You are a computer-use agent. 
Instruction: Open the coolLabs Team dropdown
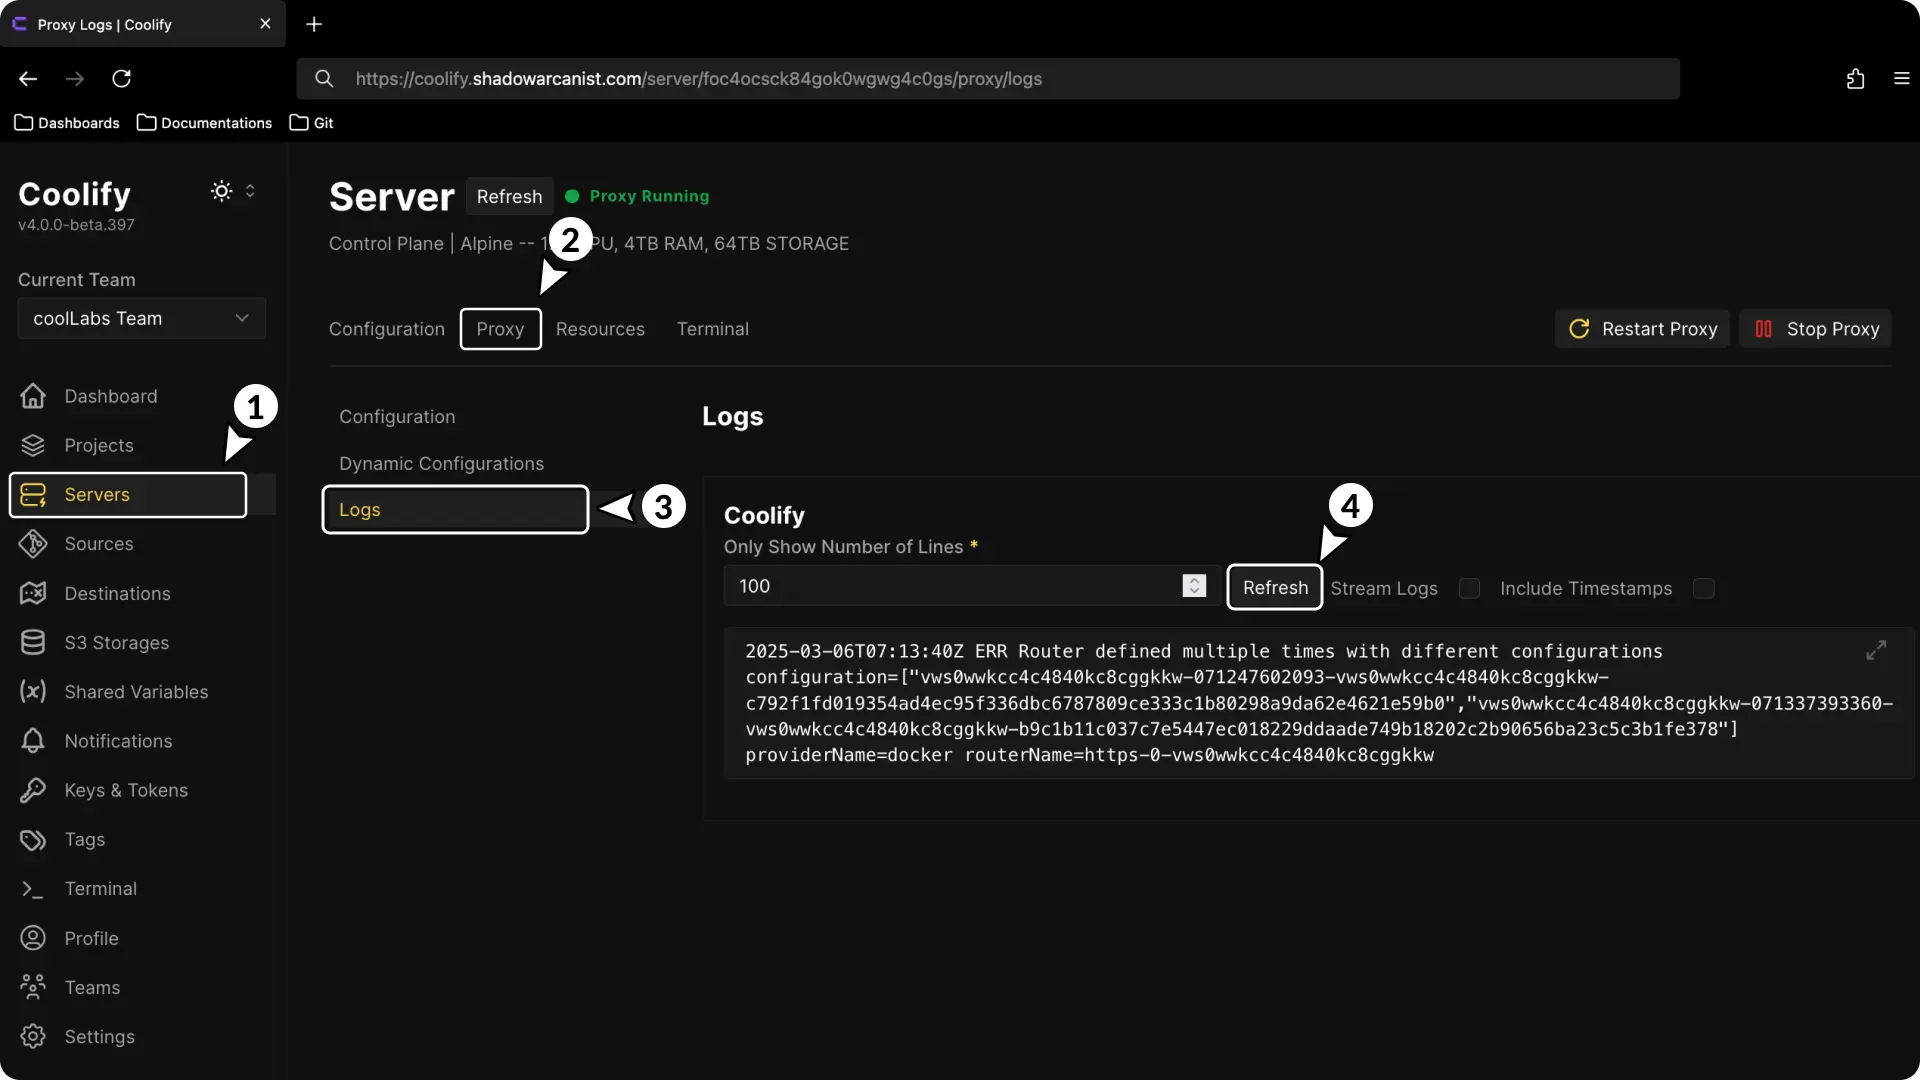[x=141, y=318]
